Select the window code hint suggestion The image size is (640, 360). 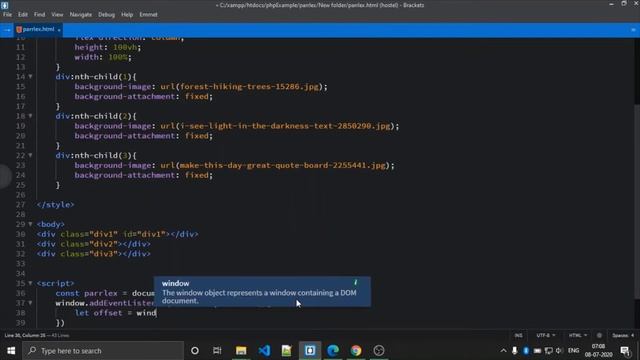point(262,291)
